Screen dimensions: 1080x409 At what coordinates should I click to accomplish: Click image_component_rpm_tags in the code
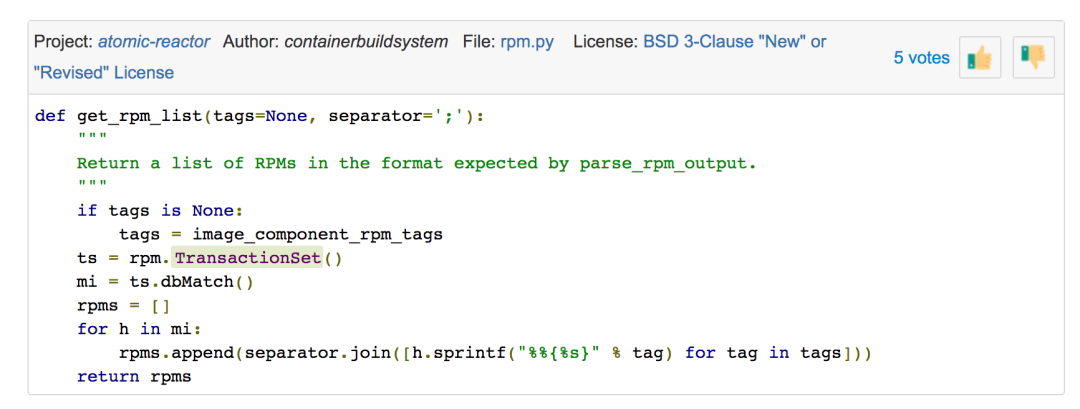pos(317,234)
